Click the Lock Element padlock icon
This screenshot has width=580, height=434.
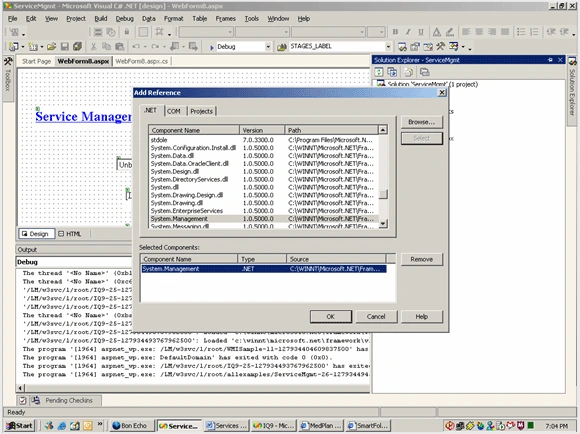127,32
